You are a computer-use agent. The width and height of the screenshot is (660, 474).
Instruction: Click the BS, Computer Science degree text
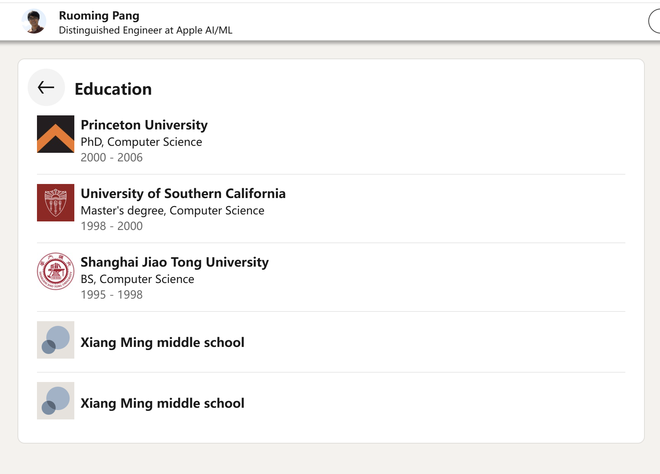[x=137, y=279]
